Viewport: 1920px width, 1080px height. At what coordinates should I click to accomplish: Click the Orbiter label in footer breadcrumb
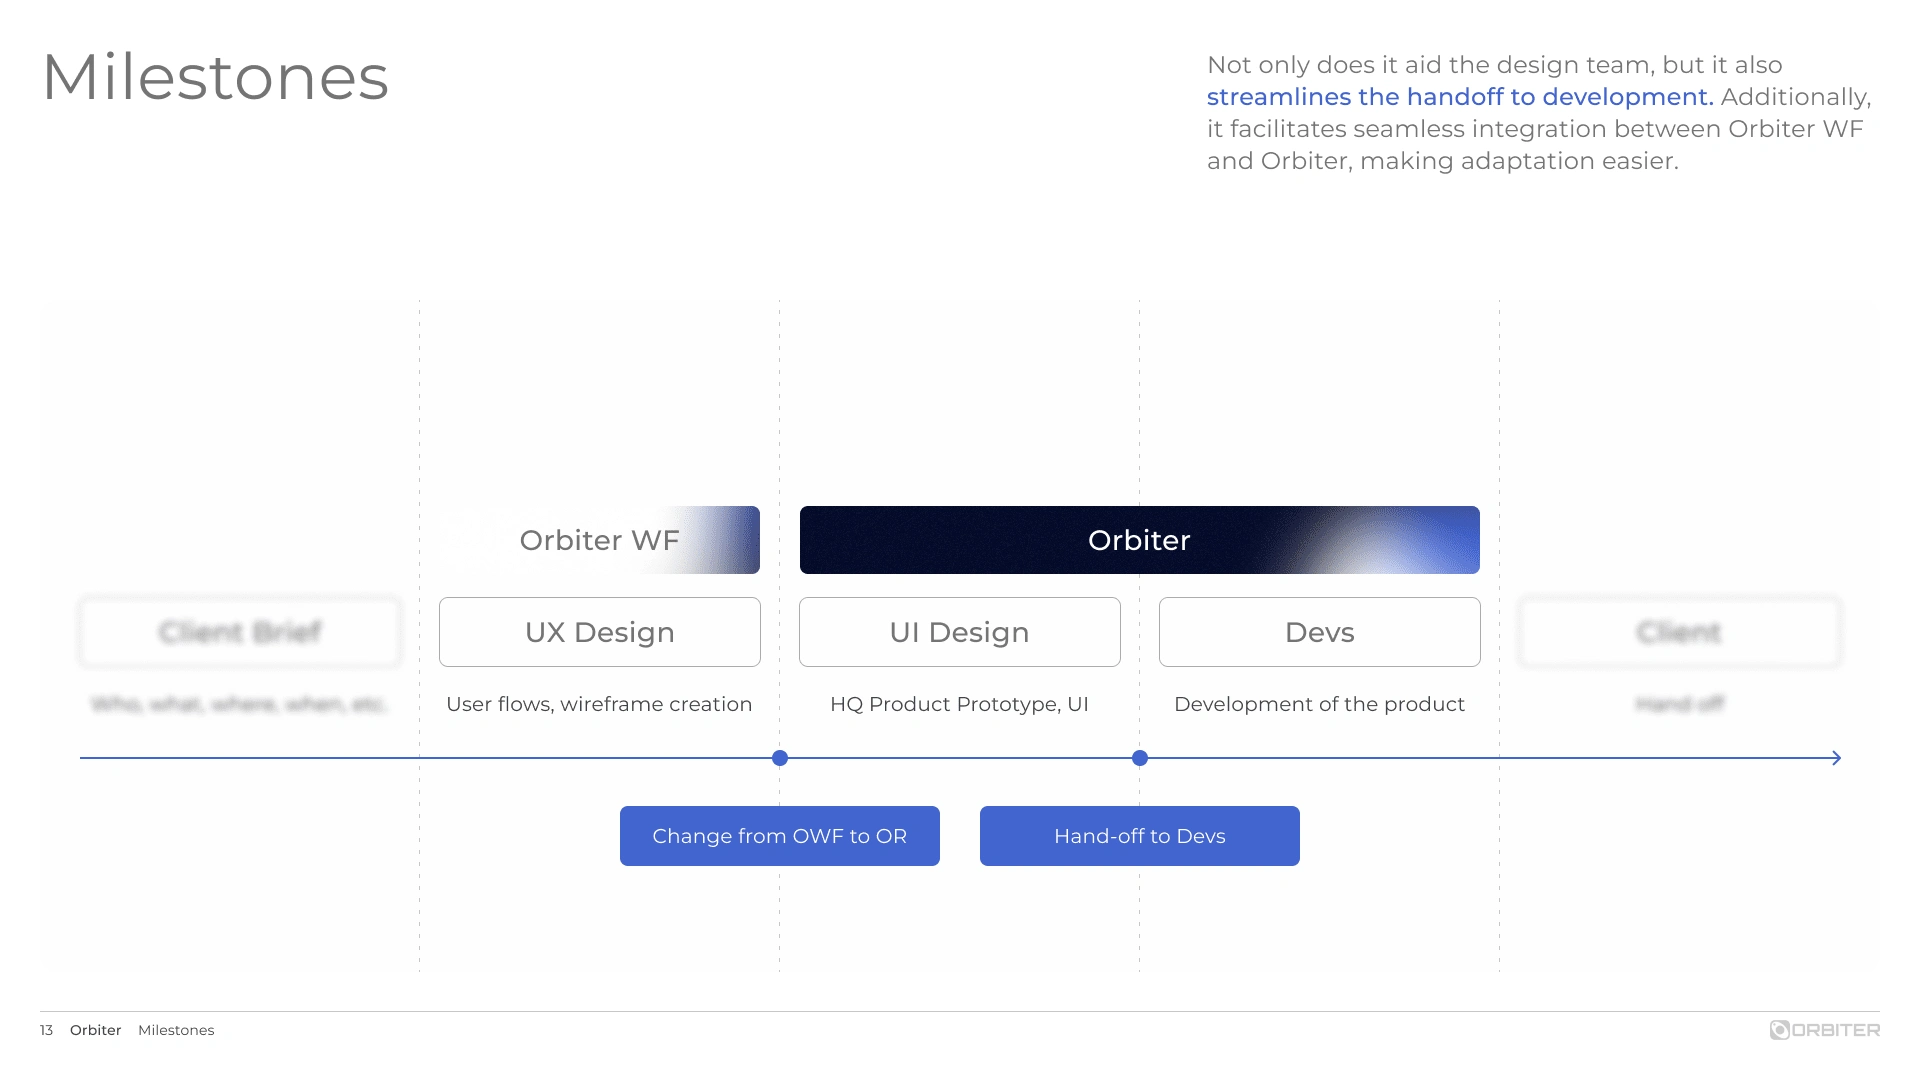click(95, 1030)
